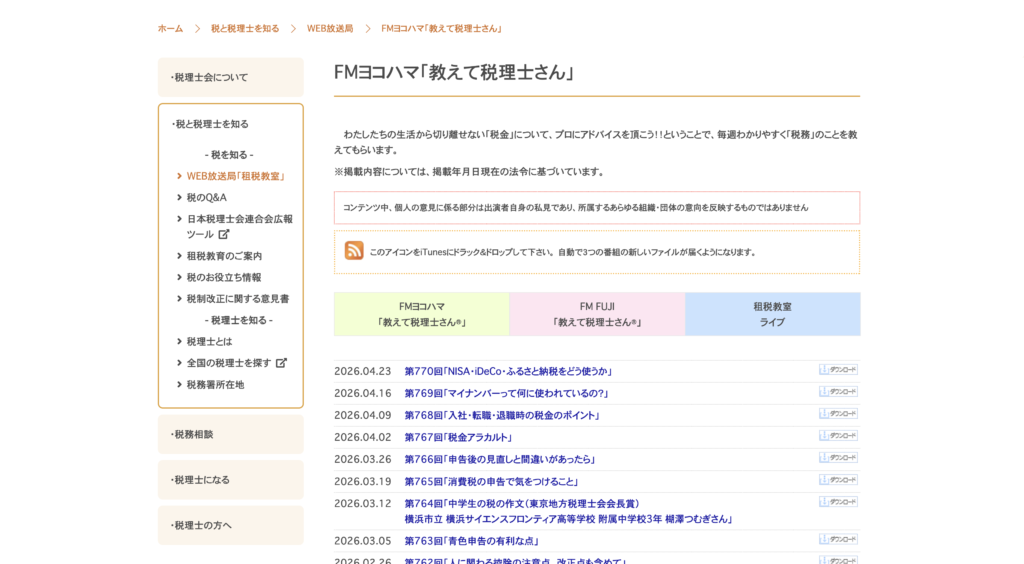
Task: Click the date 2026.03.05
Action: point(362,541)
